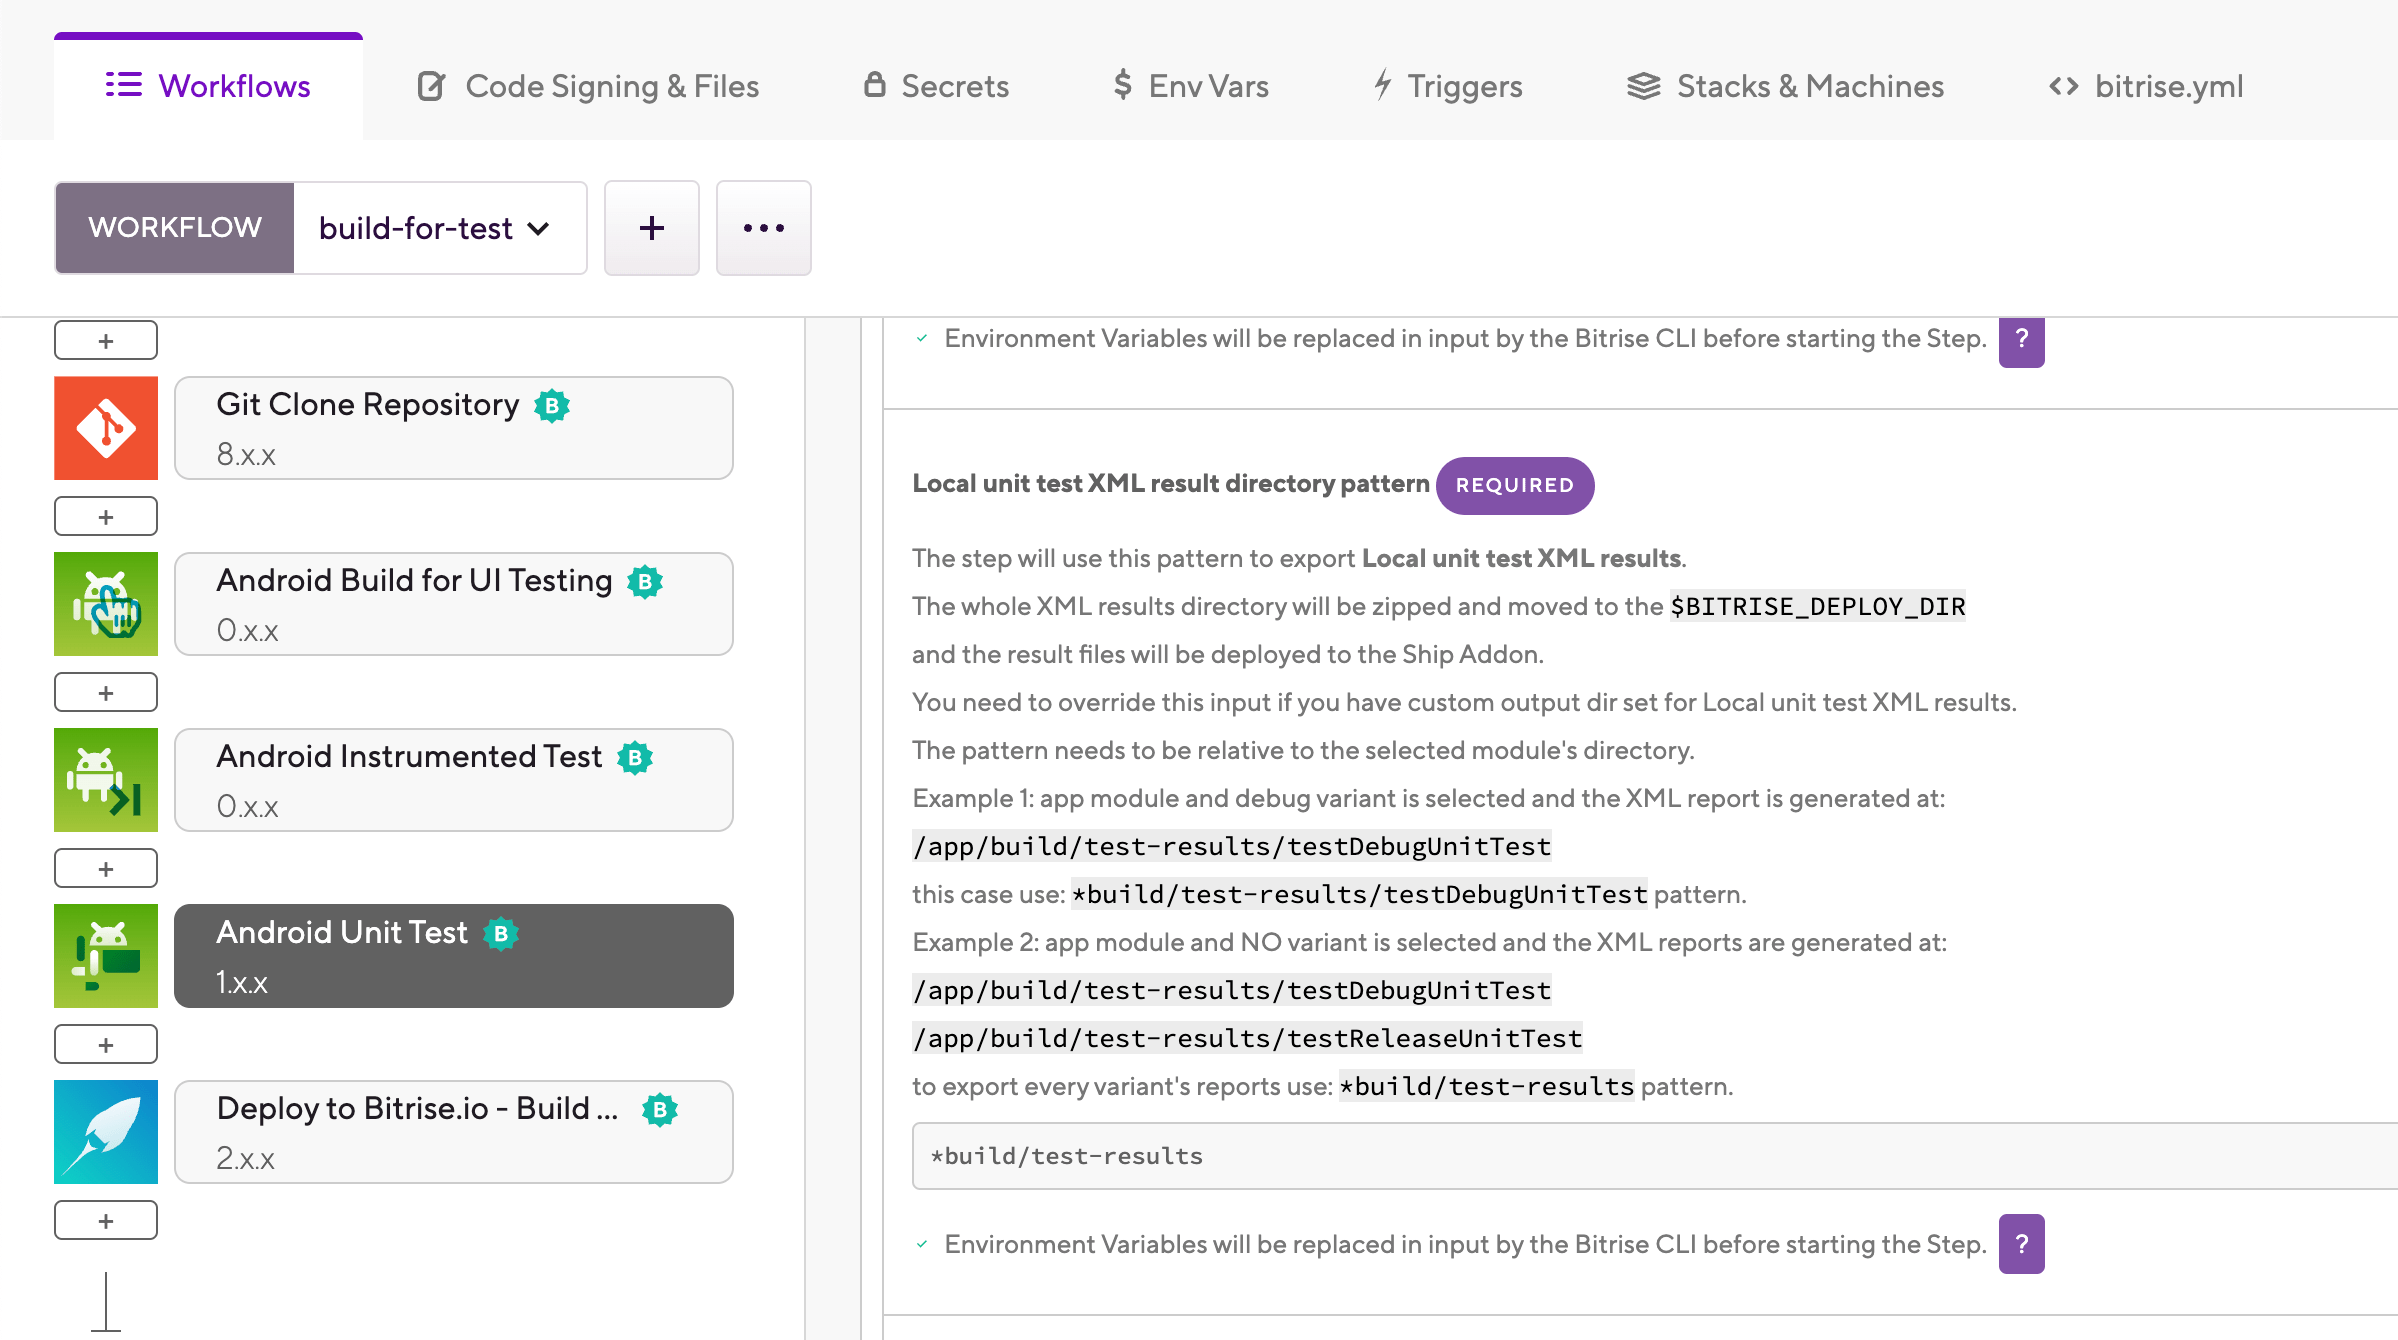This screenshot has height=1340, width=2398.
Task: Click the *build/test-results input field
Action: [x=1655, y=1156]
